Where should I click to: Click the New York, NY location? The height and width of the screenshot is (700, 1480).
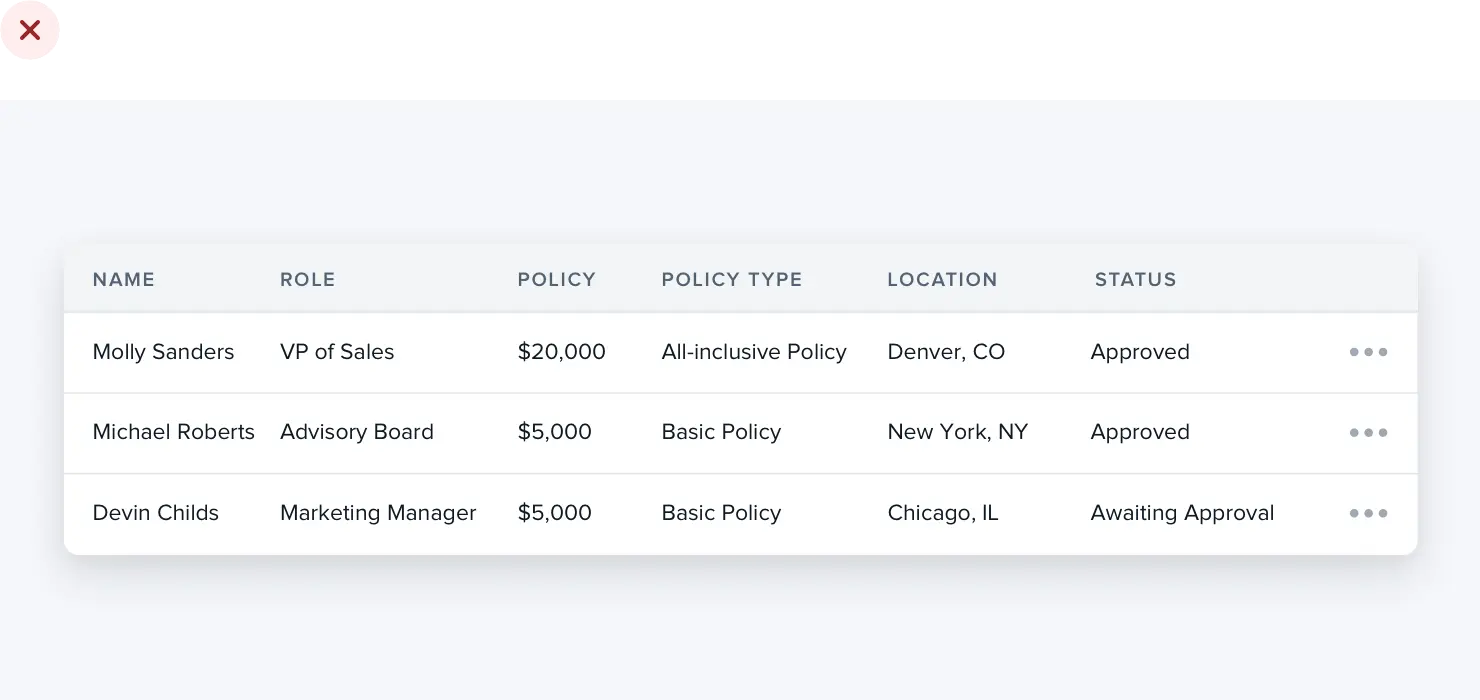coord(957,432)
